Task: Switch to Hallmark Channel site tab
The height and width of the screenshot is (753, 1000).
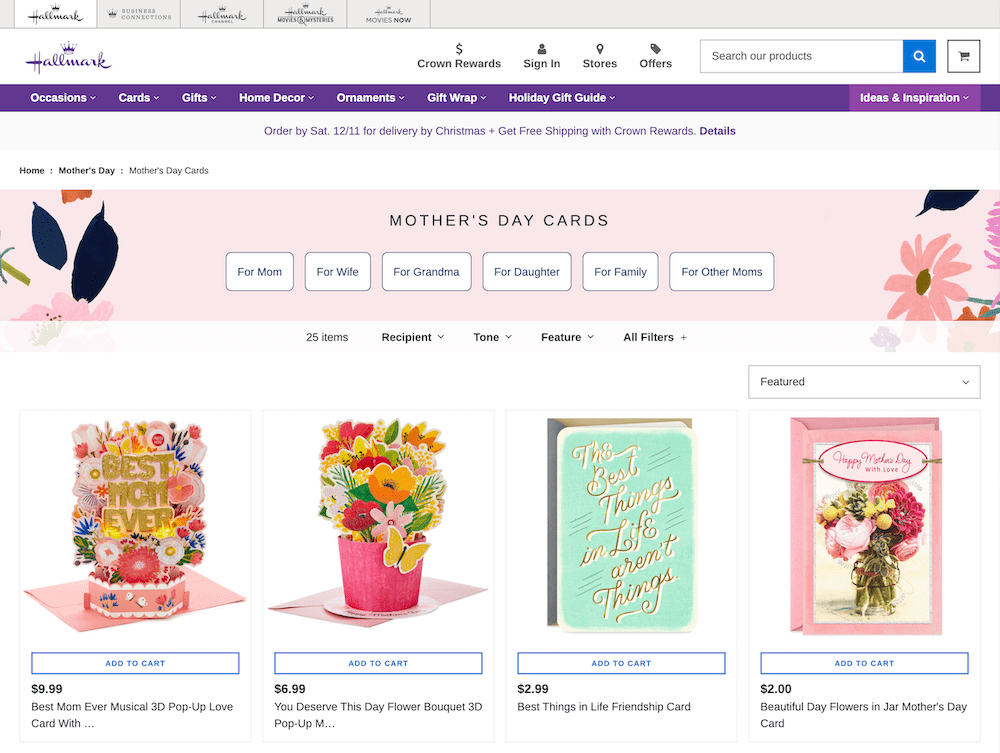Action: pyautogui.click(x=222, y=14)
